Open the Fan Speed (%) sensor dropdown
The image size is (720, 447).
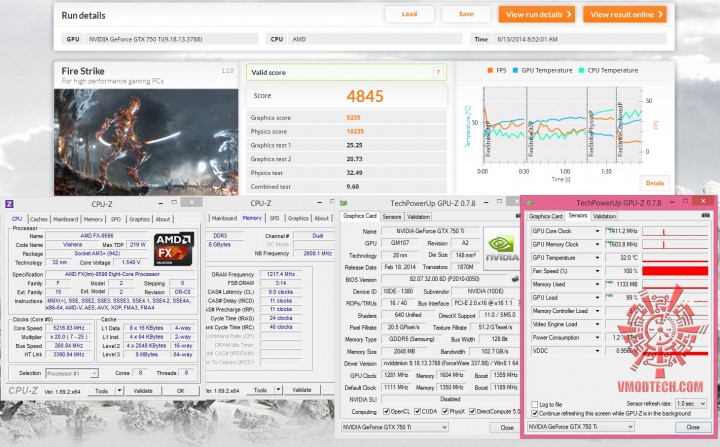[597, 271]
